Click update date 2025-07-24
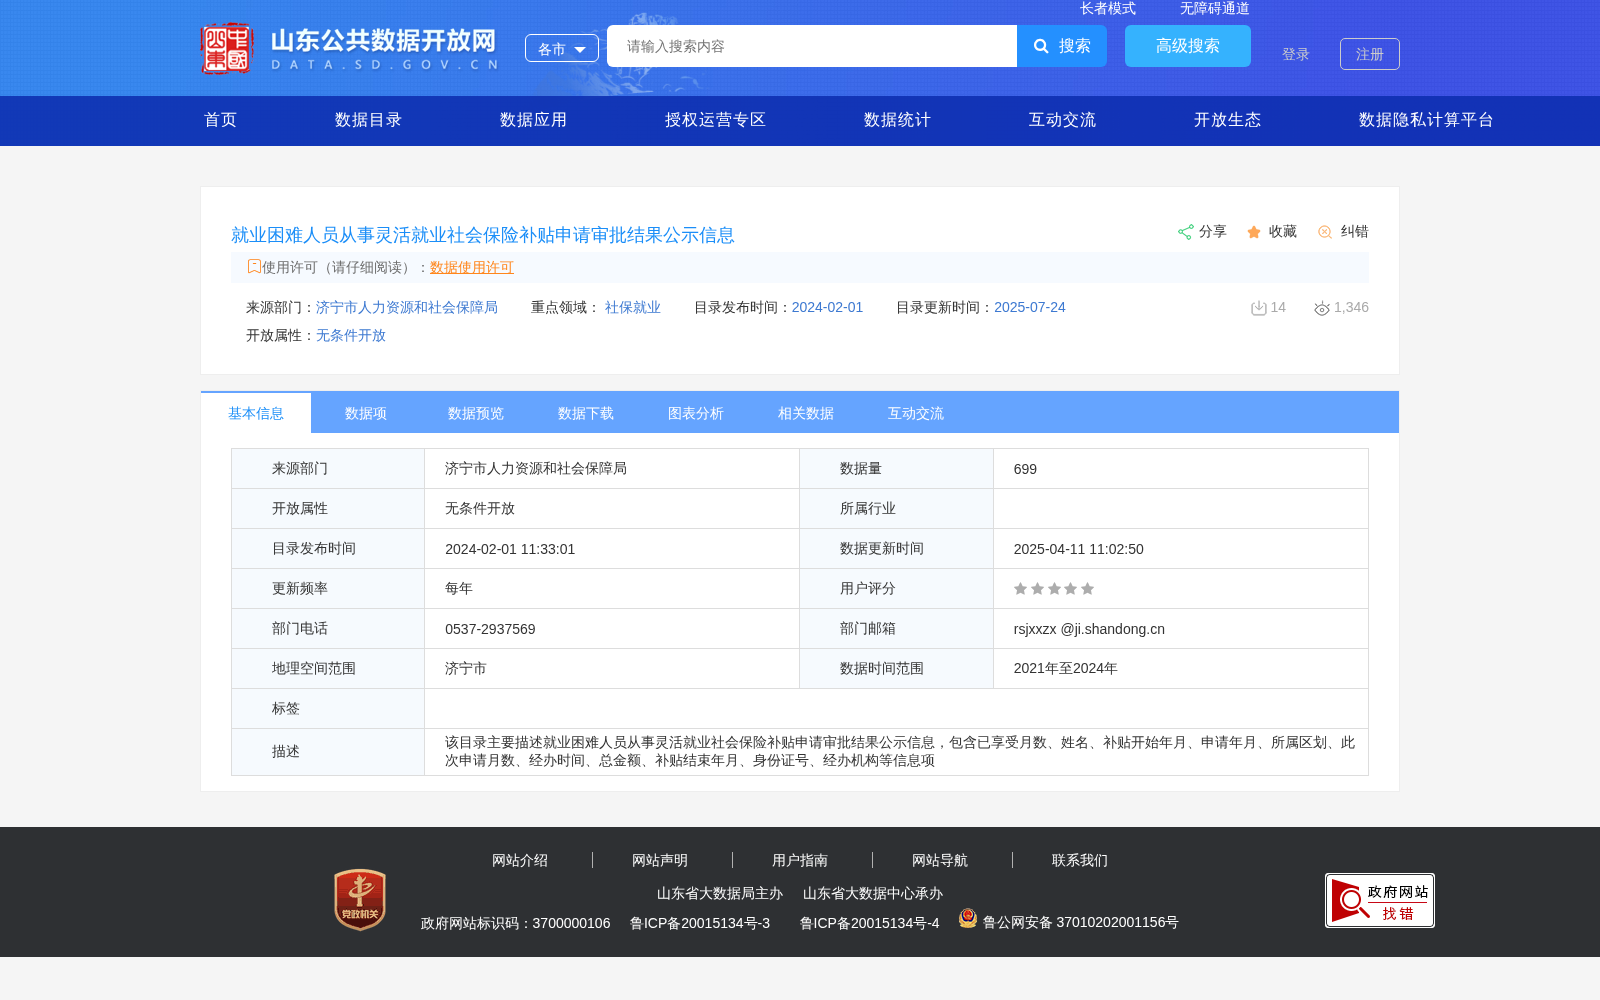 tap(1030, 307)
